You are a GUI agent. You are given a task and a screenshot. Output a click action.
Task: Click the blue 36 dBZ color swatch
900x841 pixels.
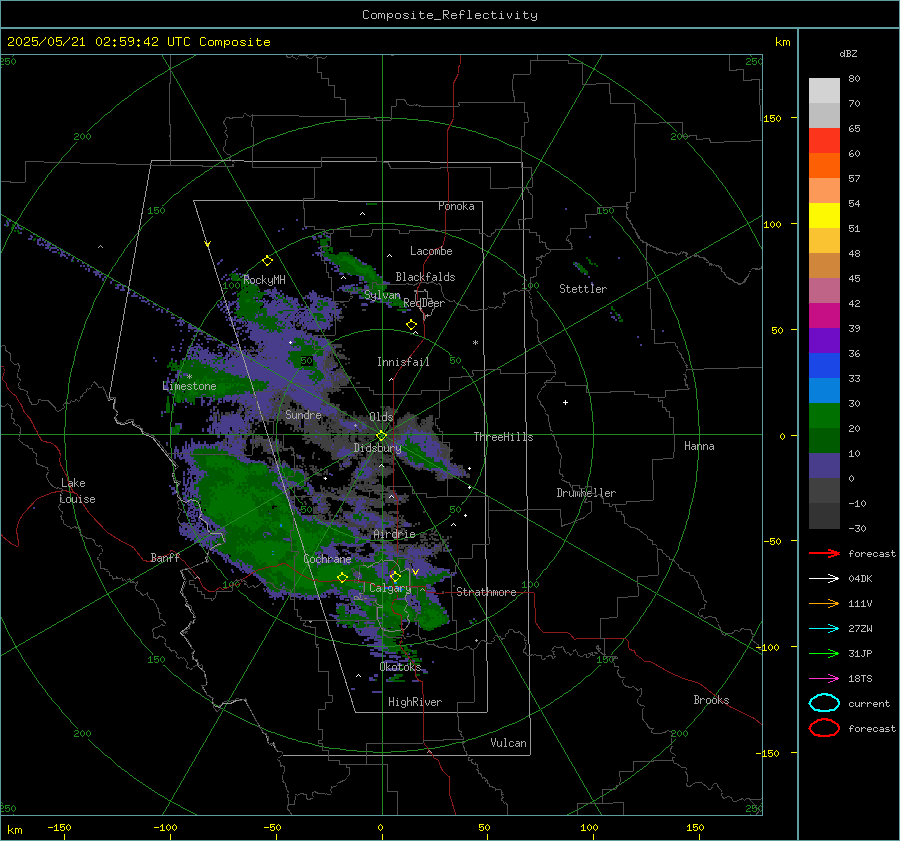(x=824, y=366)
